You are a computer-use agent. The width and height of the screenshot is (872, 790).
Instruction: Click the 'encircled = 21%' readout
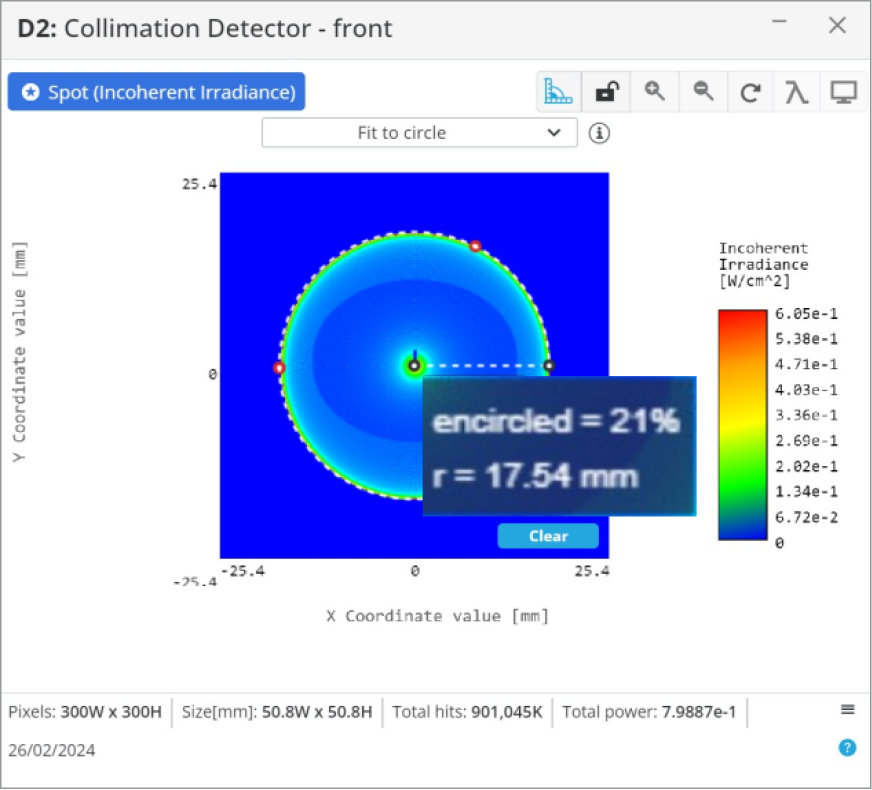point(556,421)
